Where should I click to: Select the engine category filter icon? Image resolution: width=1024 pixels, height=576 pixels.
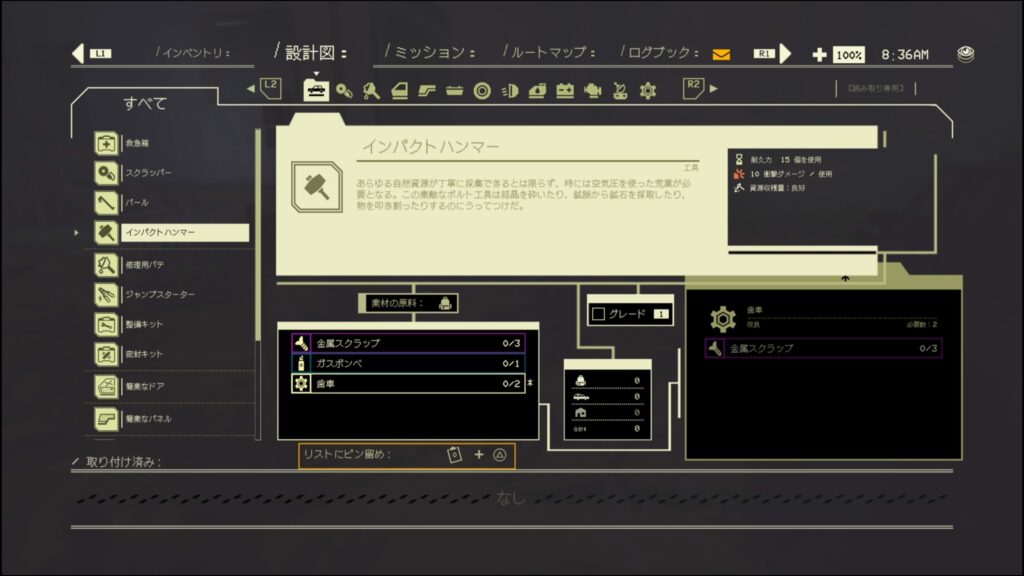click(592, 91)
